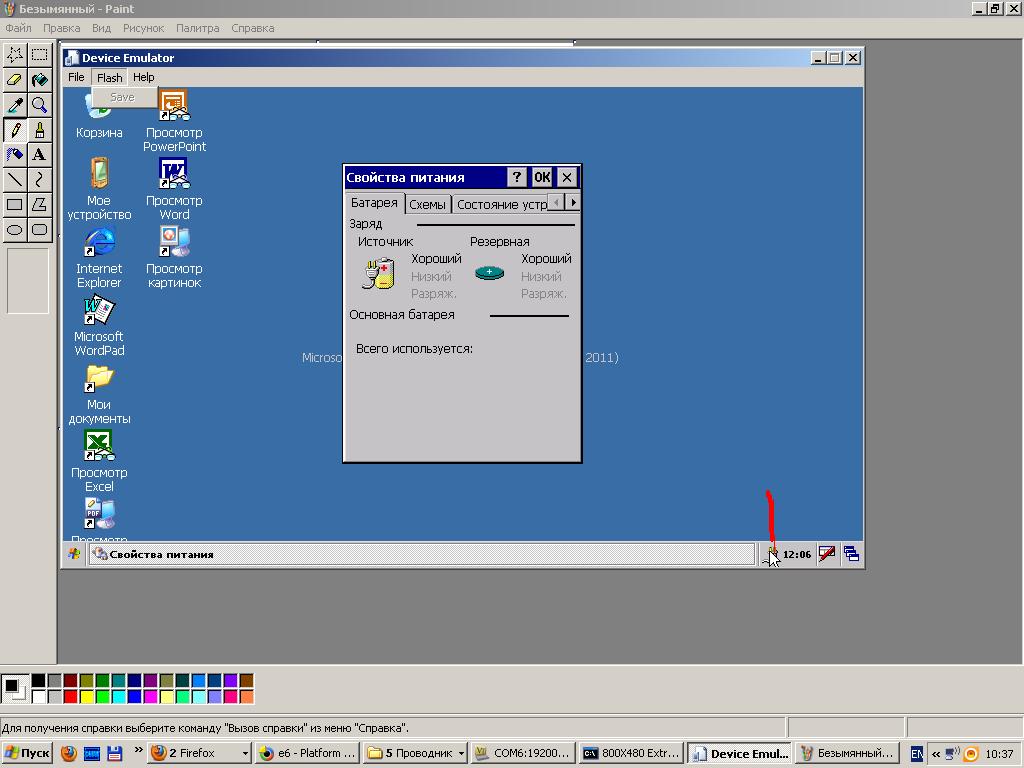Expand the Проводник taskbar group dropdown
The image size is (1024, 768).
461,753
